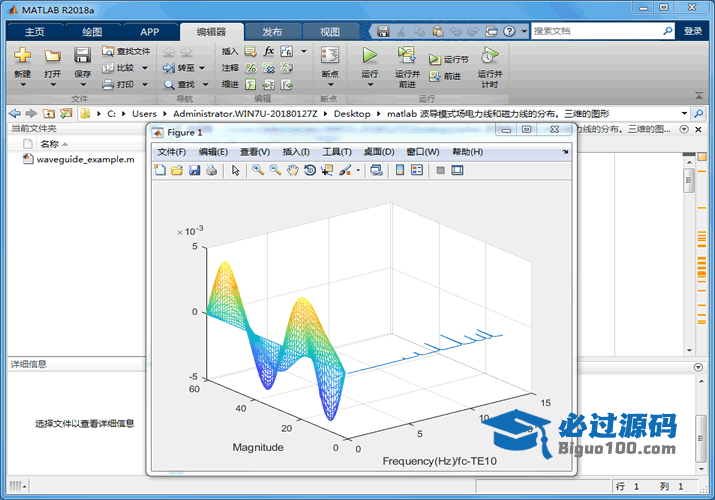
Task: Select the pan hand tool
Action: coord(292,170)
